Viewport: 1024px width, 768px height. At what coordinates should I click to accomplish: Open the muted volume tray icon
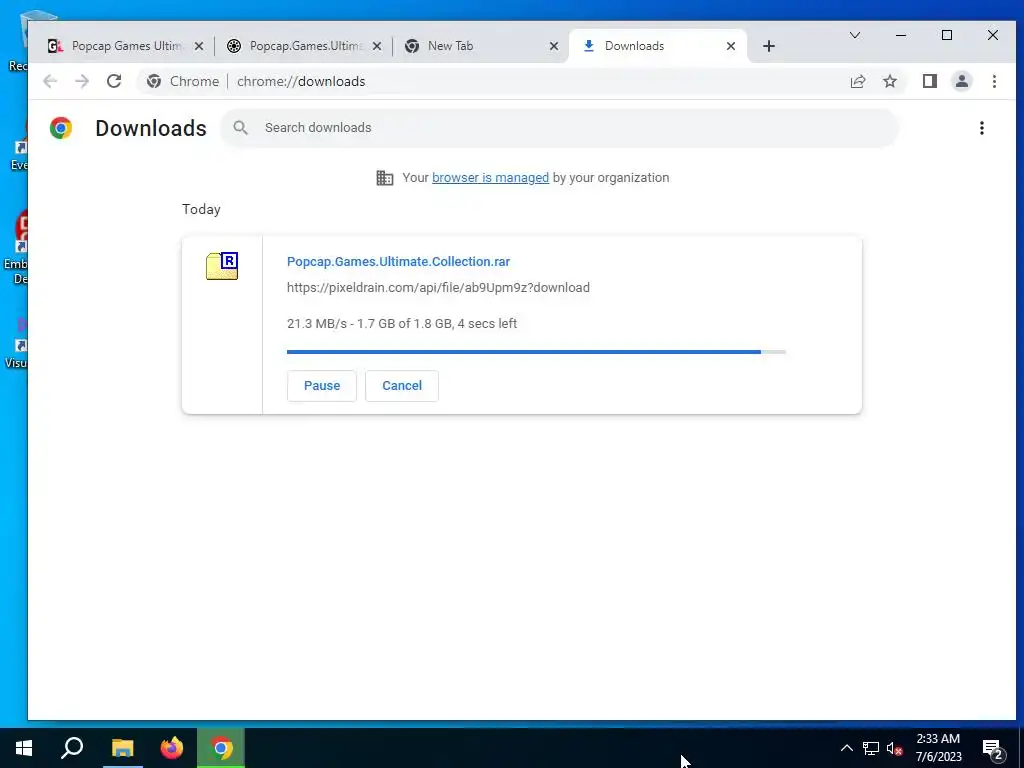(895, 748)
